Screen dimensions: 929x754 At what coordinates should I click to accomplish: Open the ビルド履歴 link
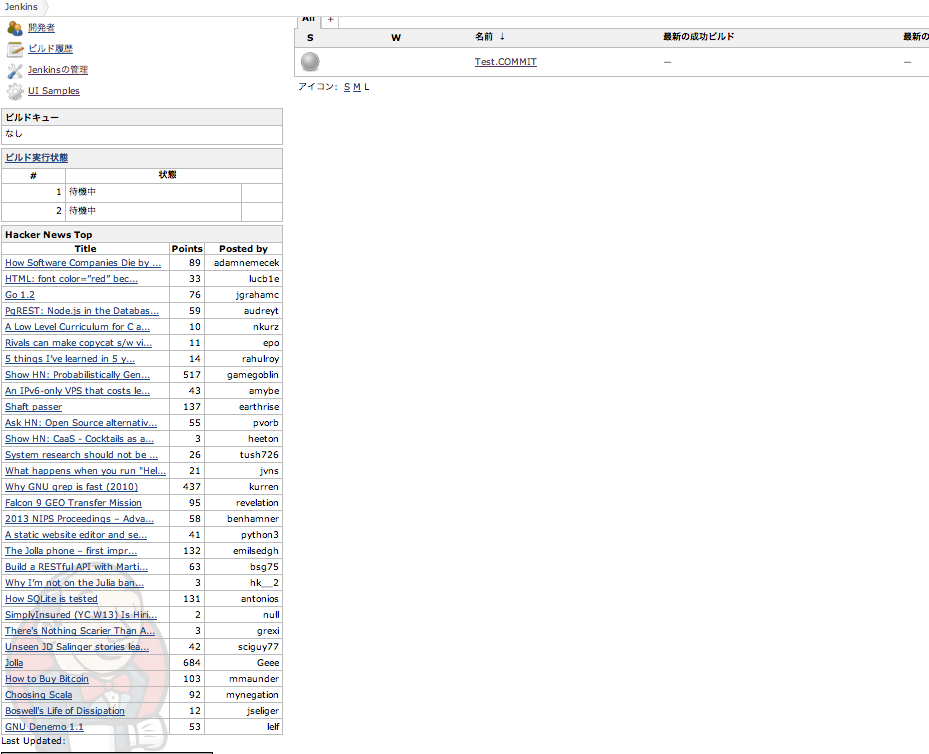[x=50, y=49]
